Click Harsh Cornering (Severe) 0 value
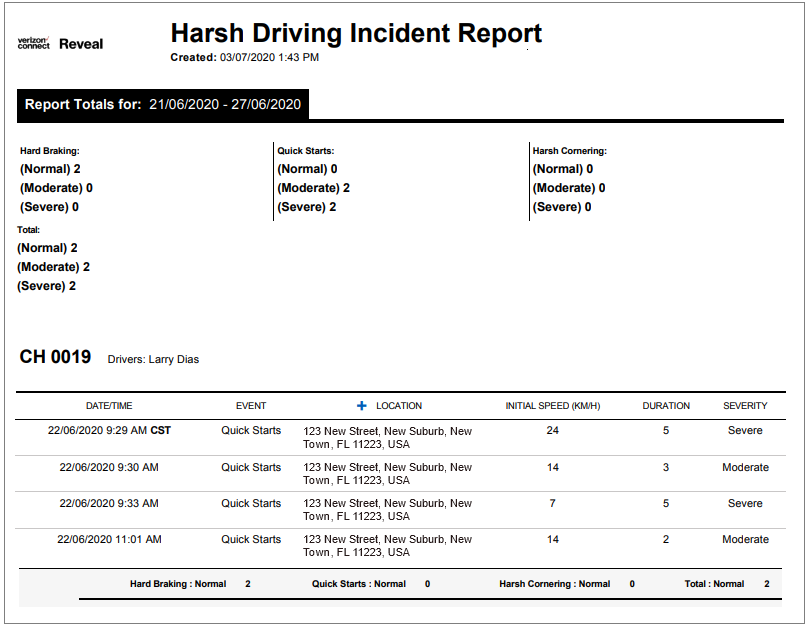This screenshot has width=809, height=632. click(562, 207)
